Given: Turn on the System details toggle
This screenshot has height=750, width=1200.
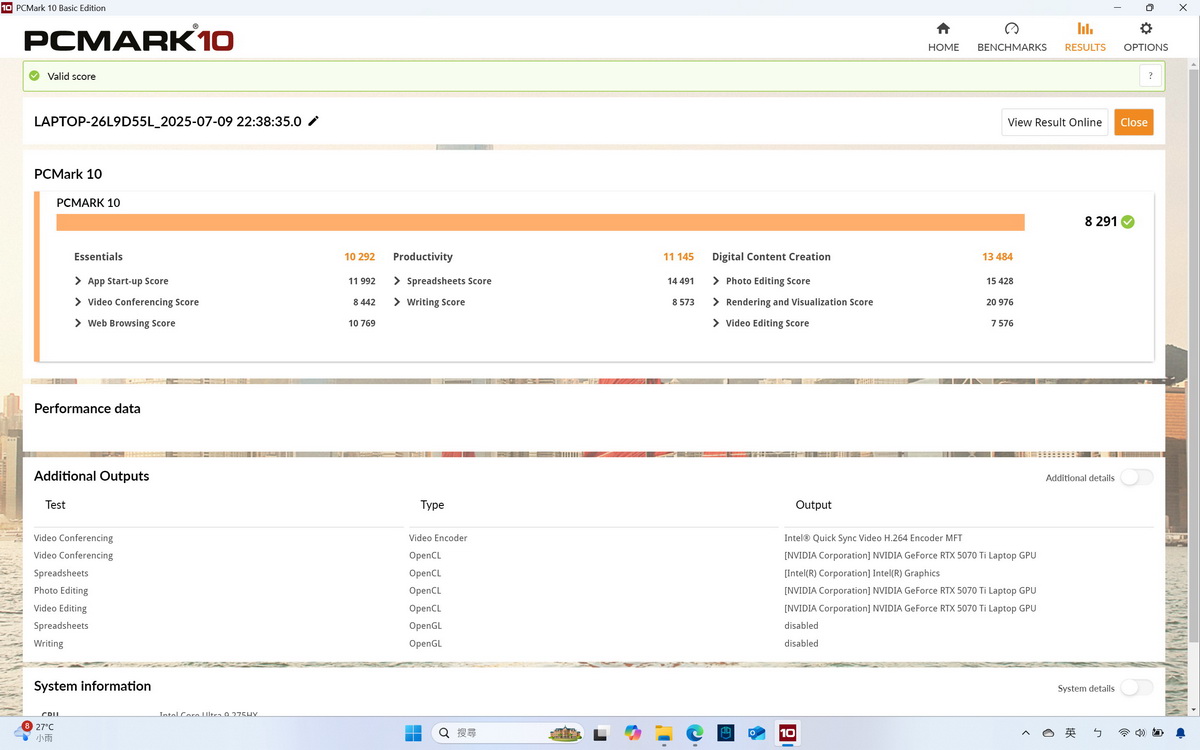Looking at the screenshot, I should pos(1136,688).
